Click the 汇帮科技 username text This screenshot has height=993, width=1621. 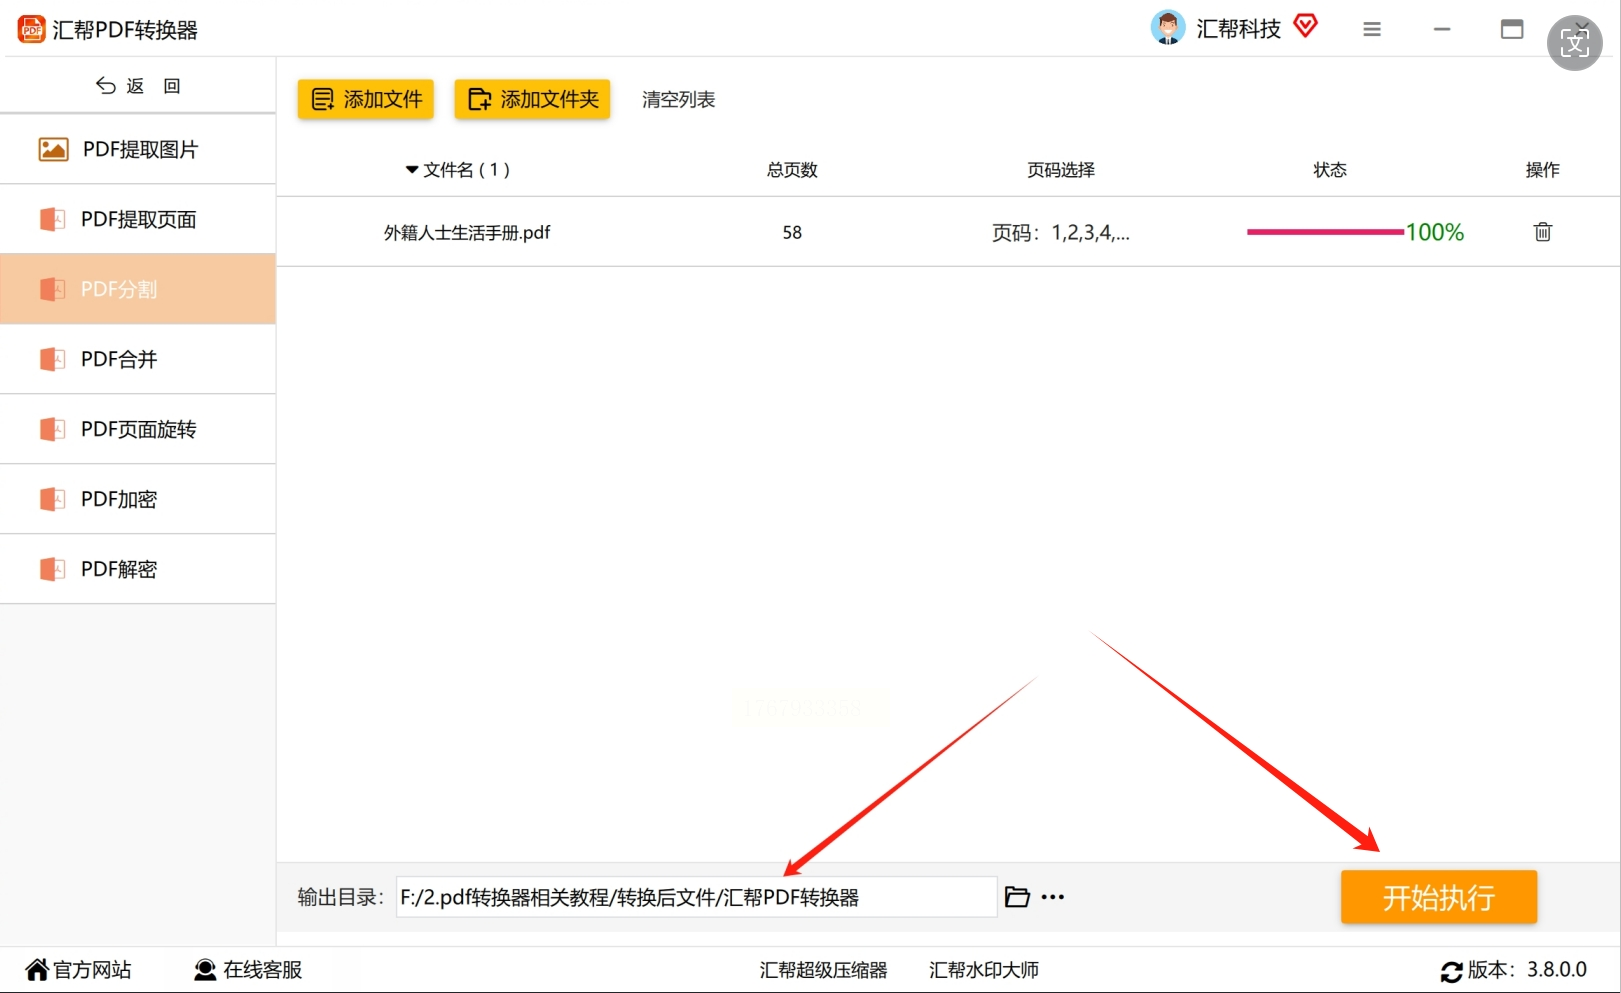tap(1239, 29)
